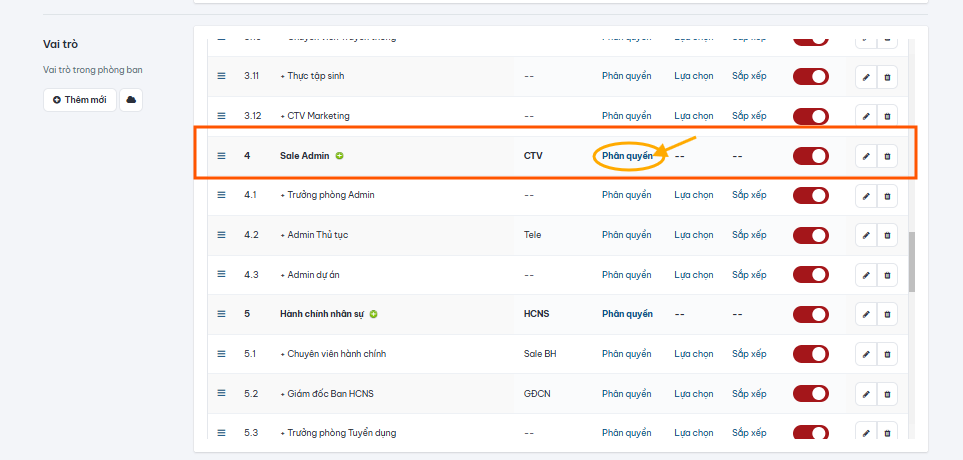Delete the Thực tập sinh role

pyautogui.click(x=887, y=77)
